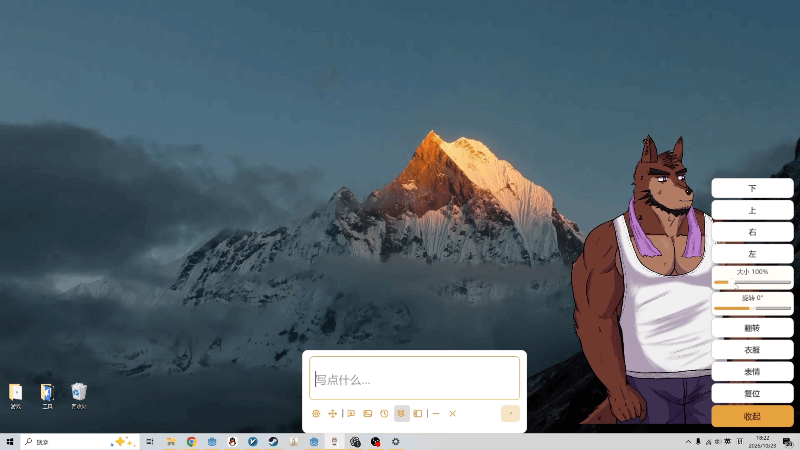Open the 表情 expression option
800x450 pixels.
coord(752,372)
